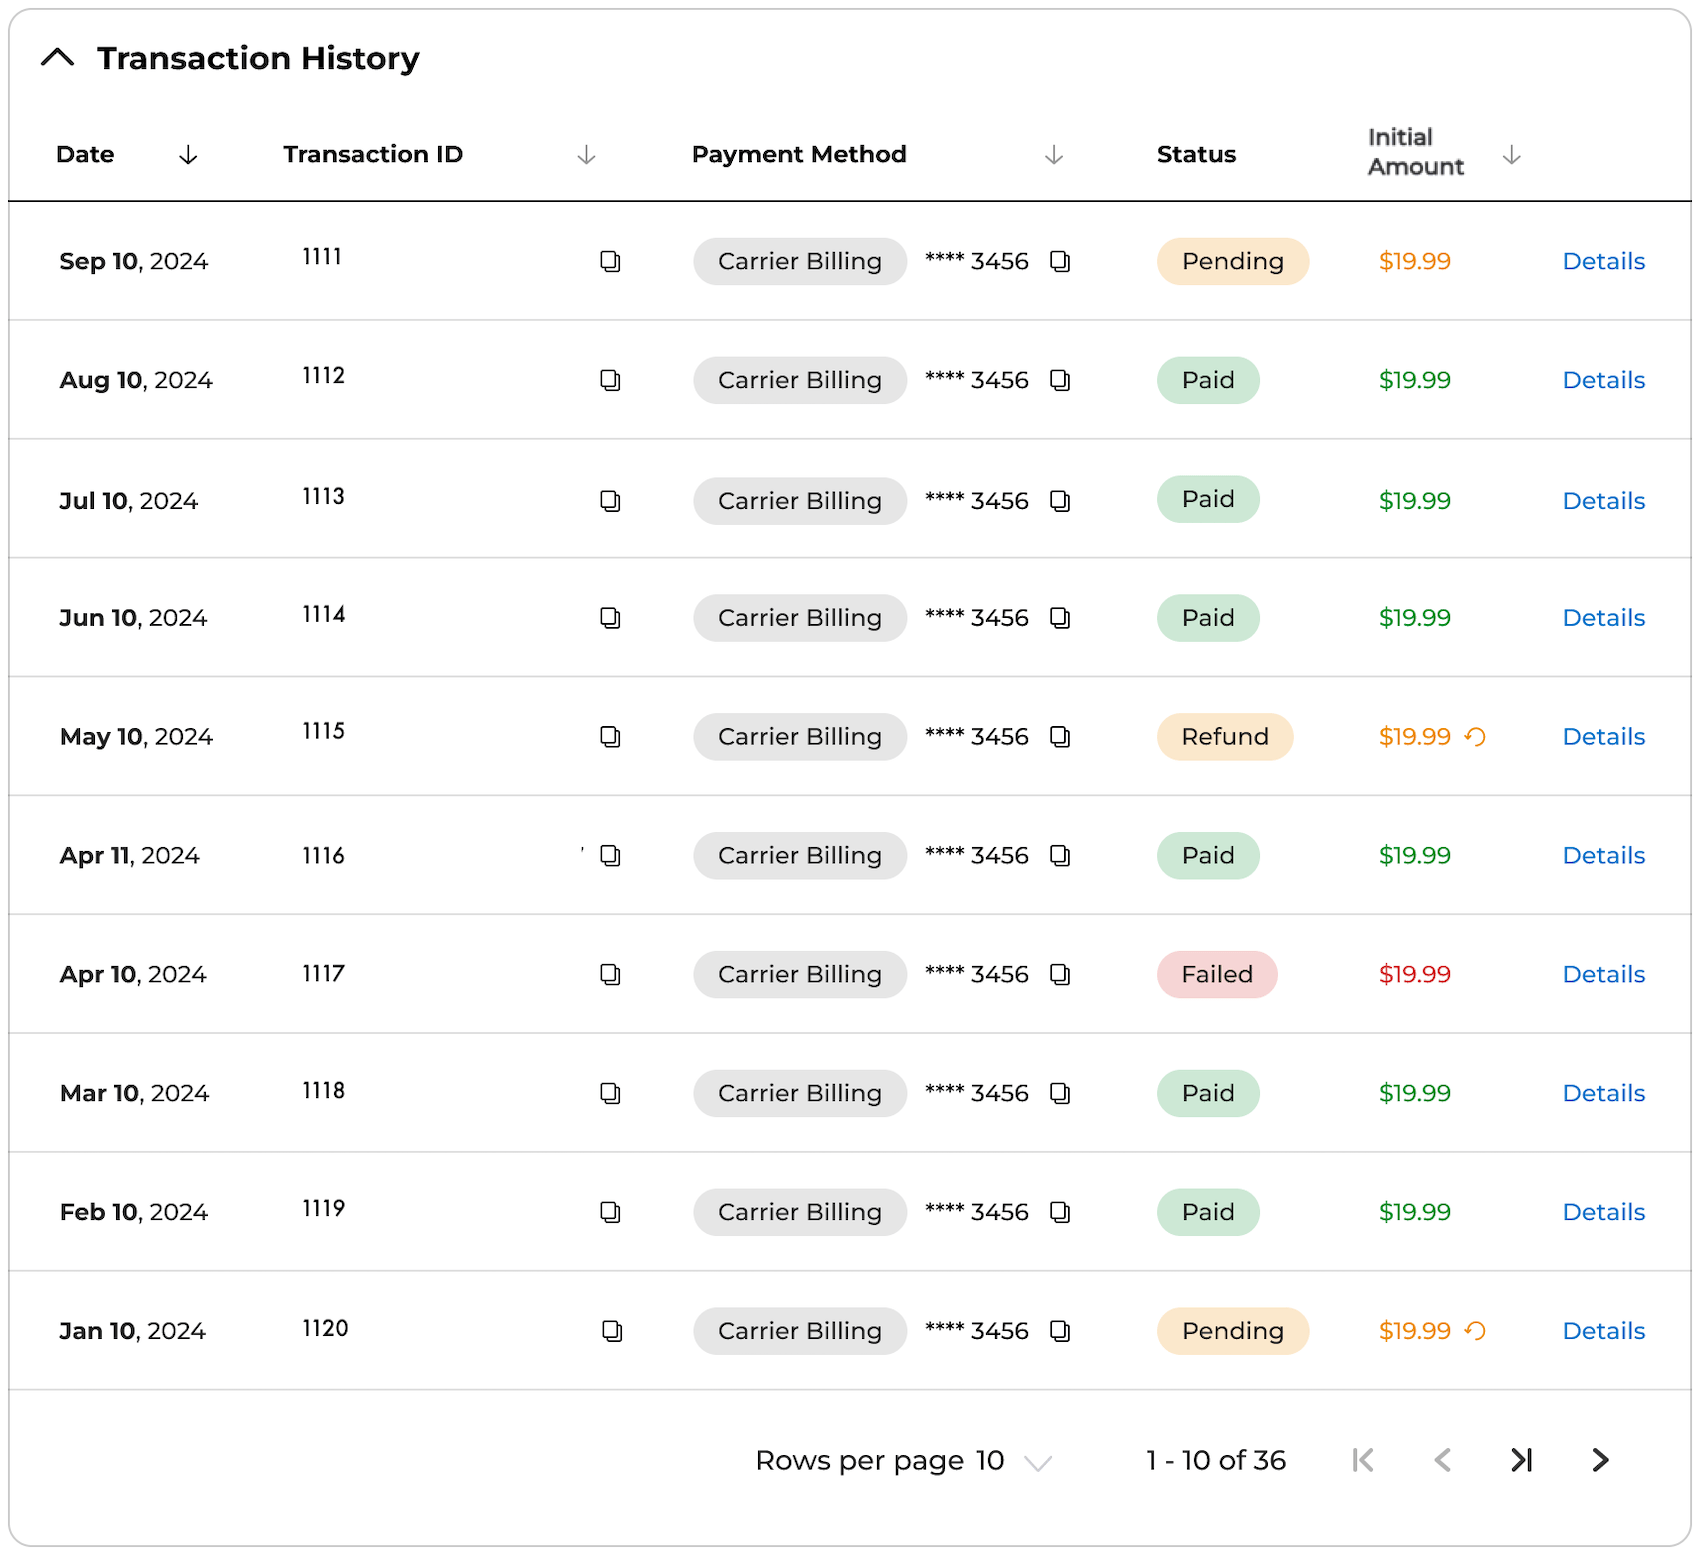Copy payment number in Jun 10 row

[x=1060, y=618]
